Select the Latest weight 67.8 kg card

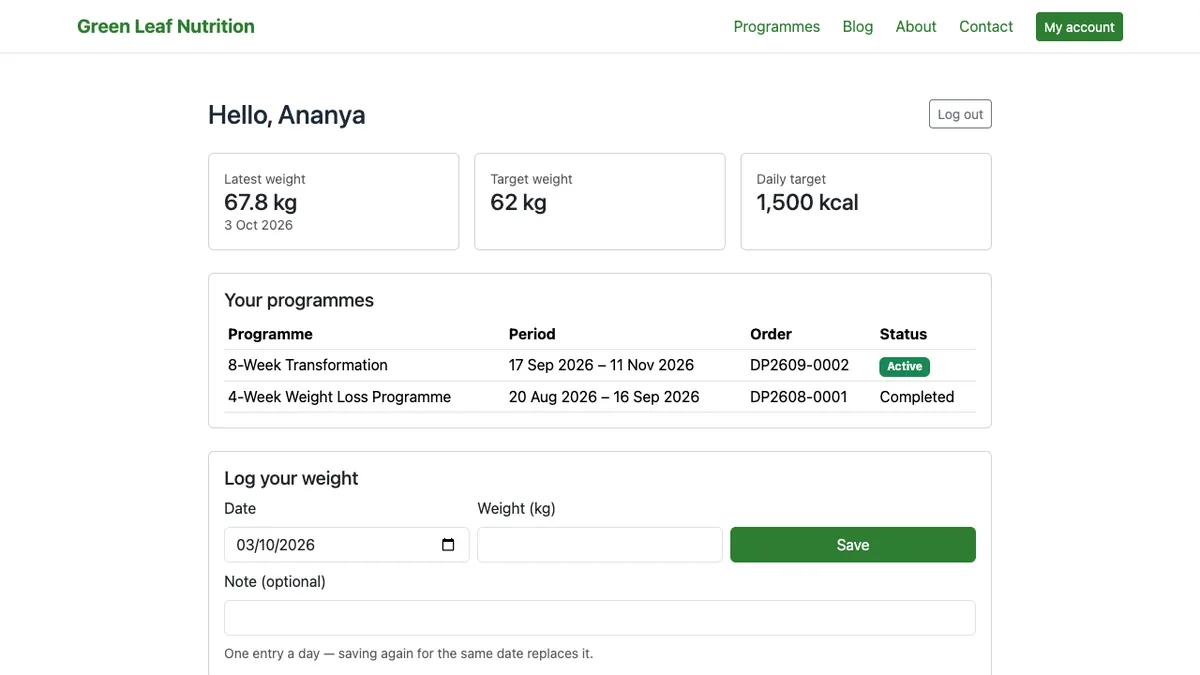334,201
